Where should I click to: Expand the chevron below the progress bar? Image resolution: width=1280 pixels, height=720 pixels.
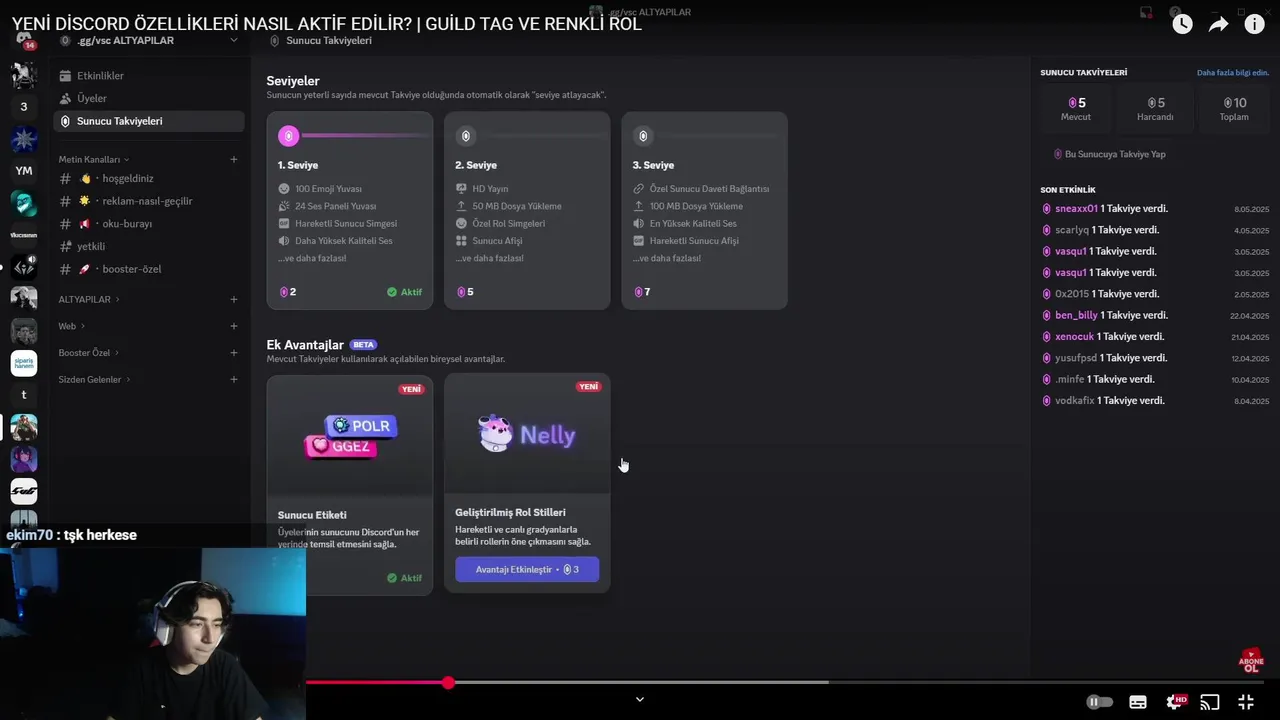(x=640, y=699)
